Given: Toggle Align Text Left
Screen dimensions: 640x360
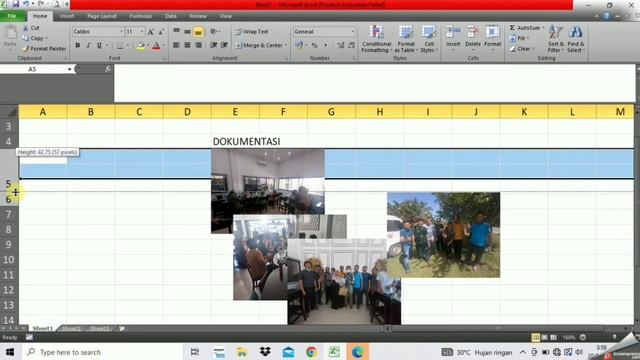Looking at the screenshot, I should (176, 45).
